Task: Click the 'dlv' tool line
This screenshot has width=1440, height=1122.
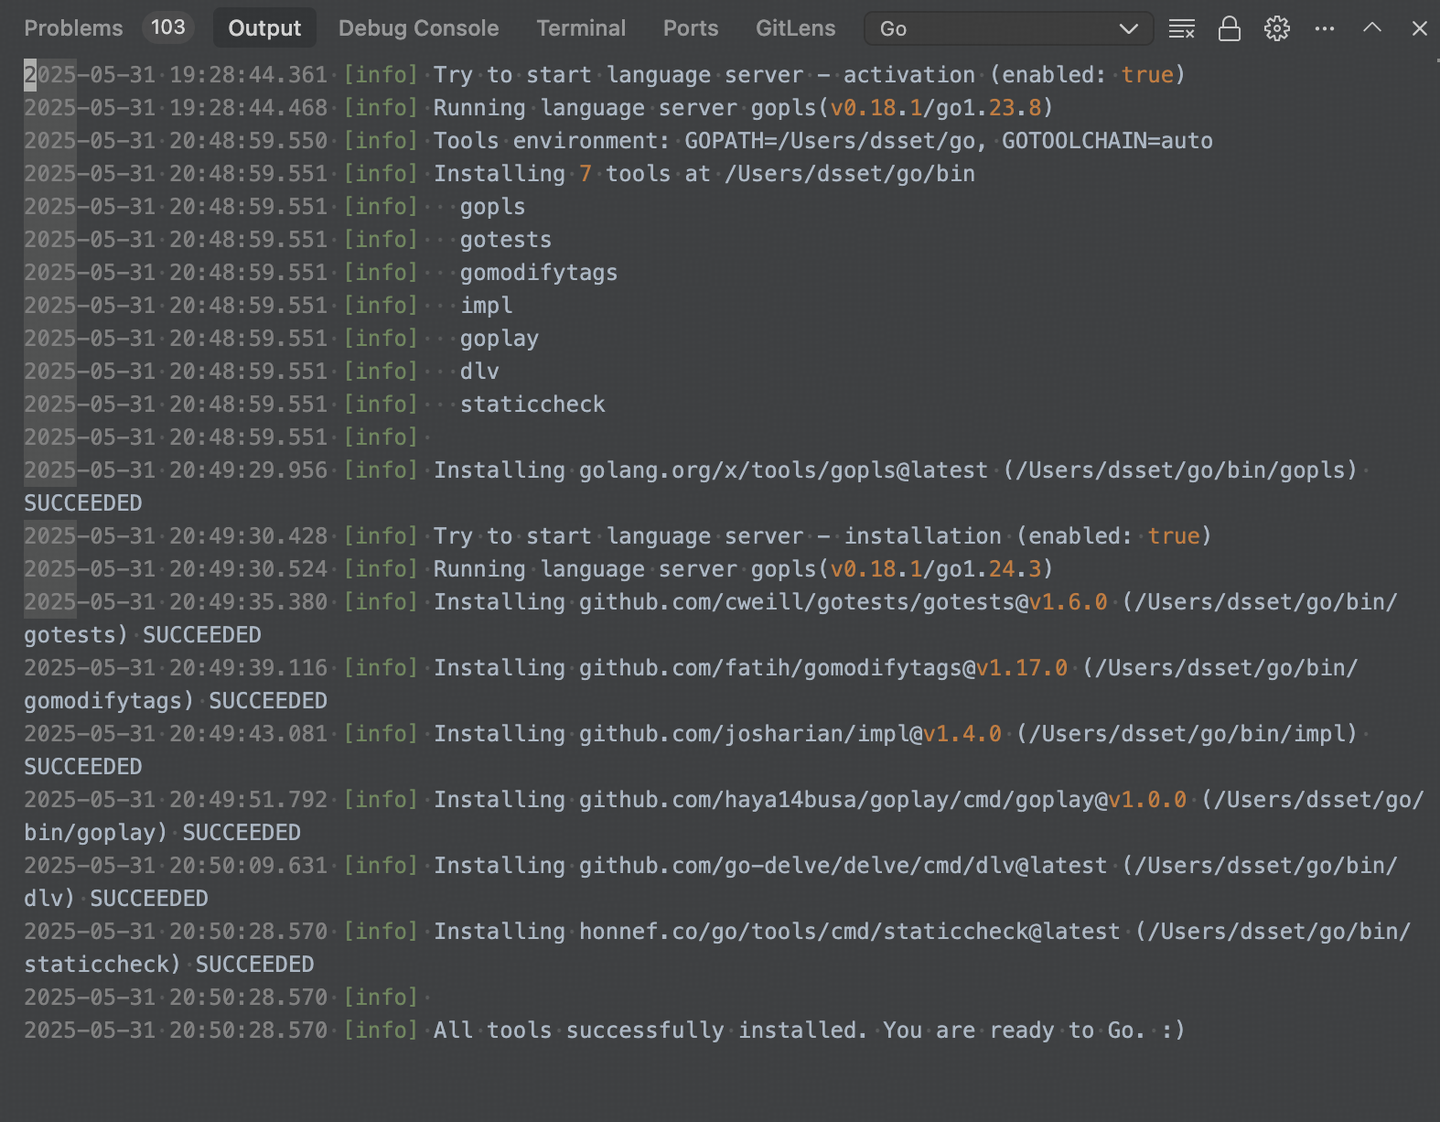Action: tap(479, 372)
